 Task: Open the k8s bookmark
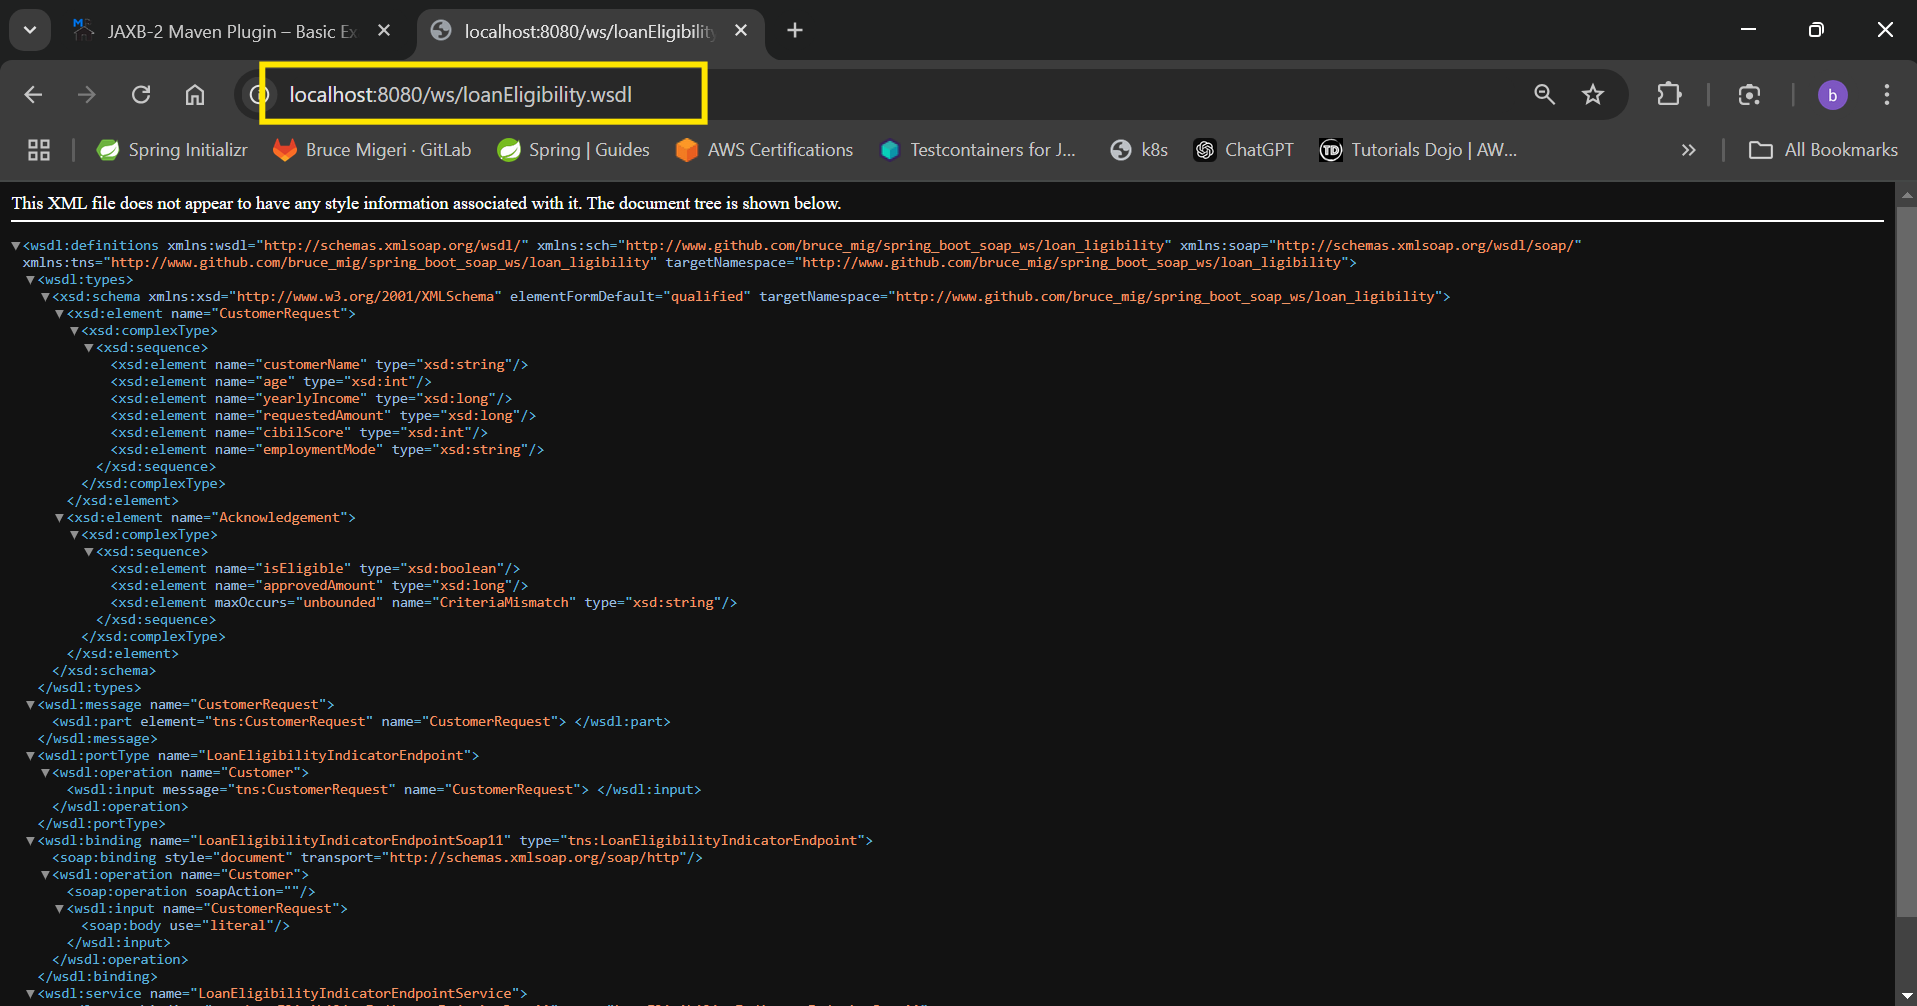[x=1139, y=150]
